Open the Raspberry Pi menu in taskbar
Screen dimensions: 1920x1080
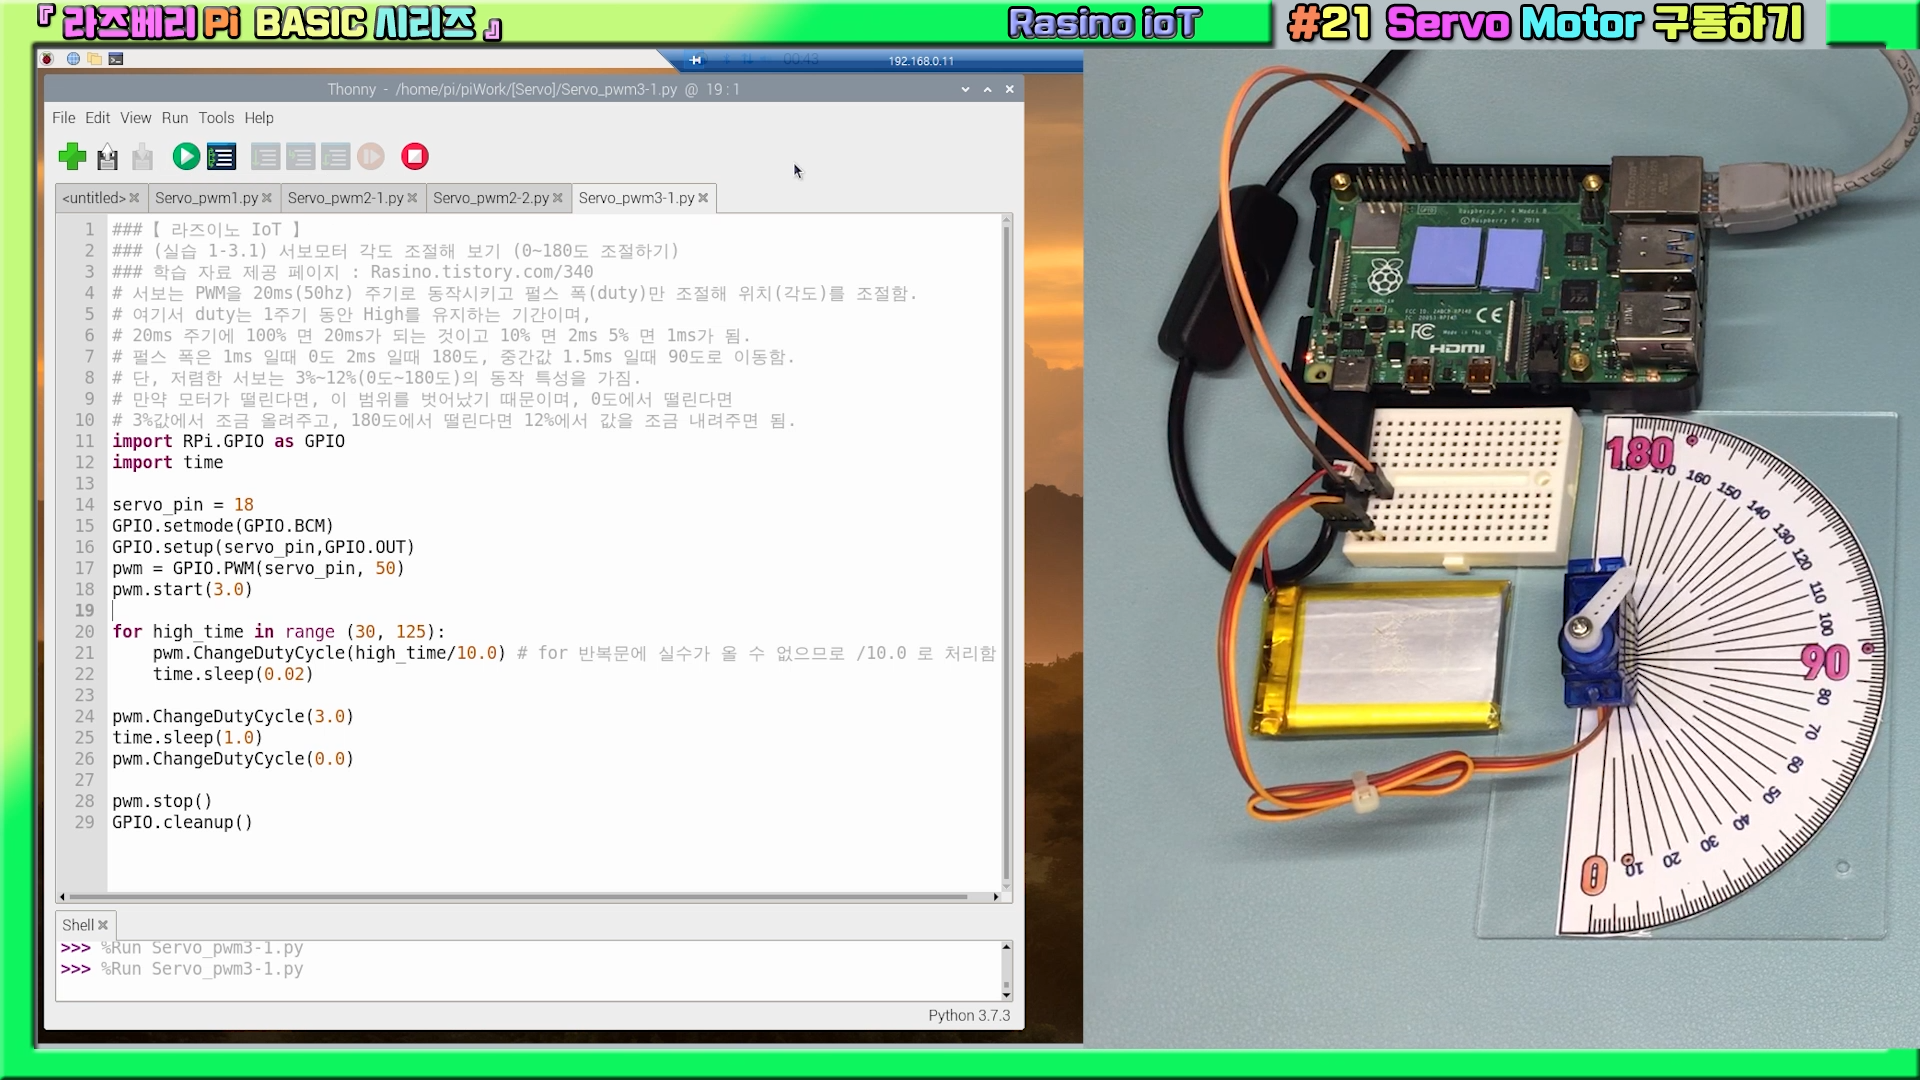[x=47, y=59]
